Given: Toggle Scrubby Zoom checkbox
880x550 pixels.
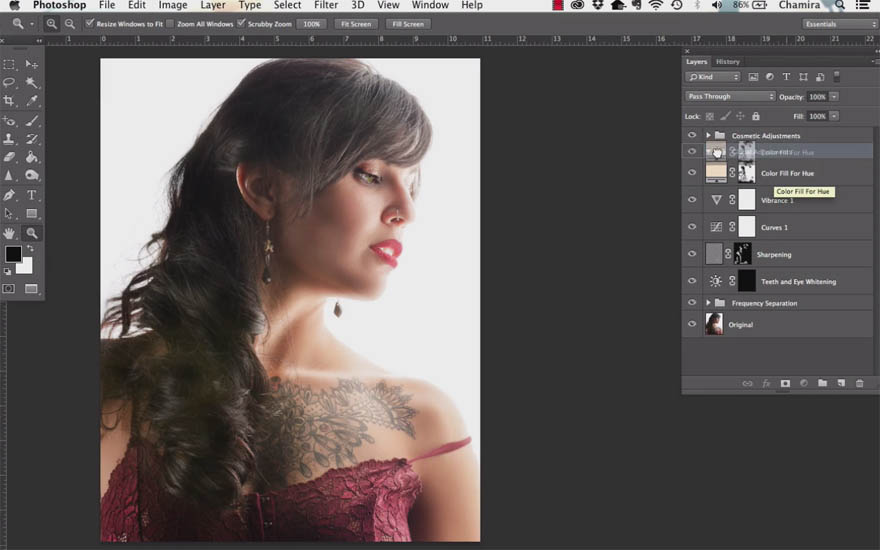Looking at the screenshot, I should click(x=241, y=24).
